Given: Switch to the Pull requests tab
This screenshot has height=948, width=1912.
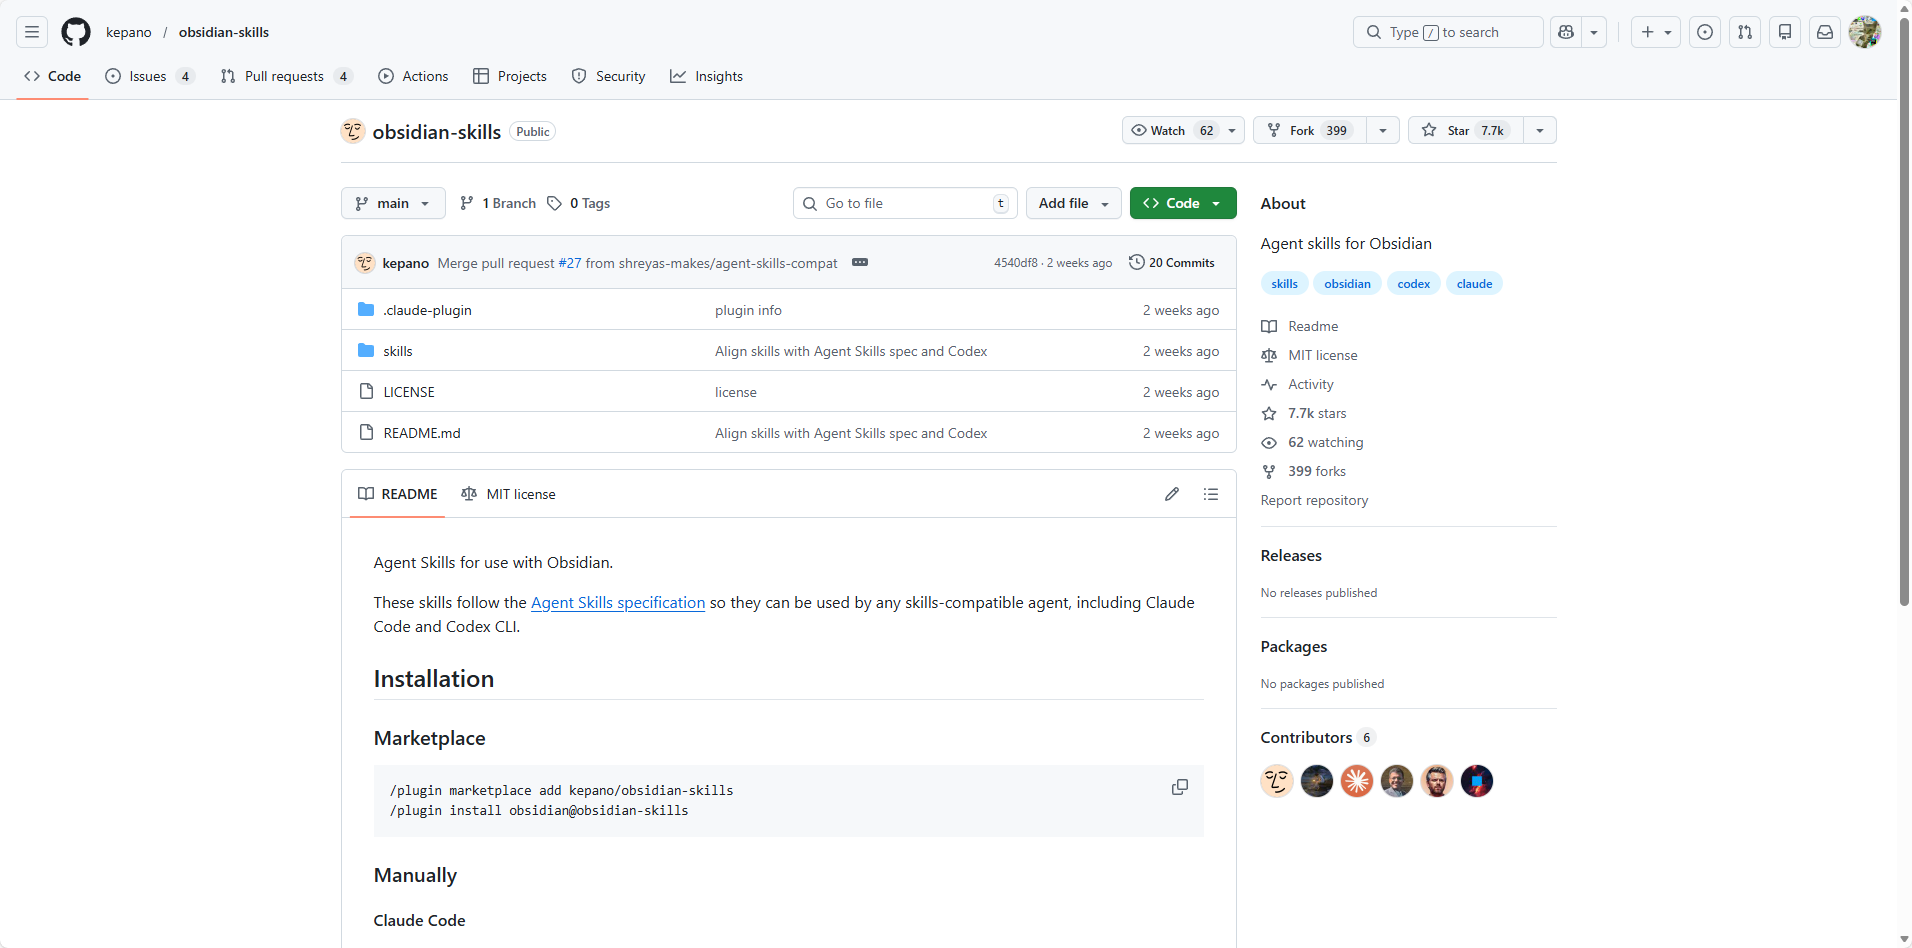Looking at the screenshot, I should [x=286, y=76].
